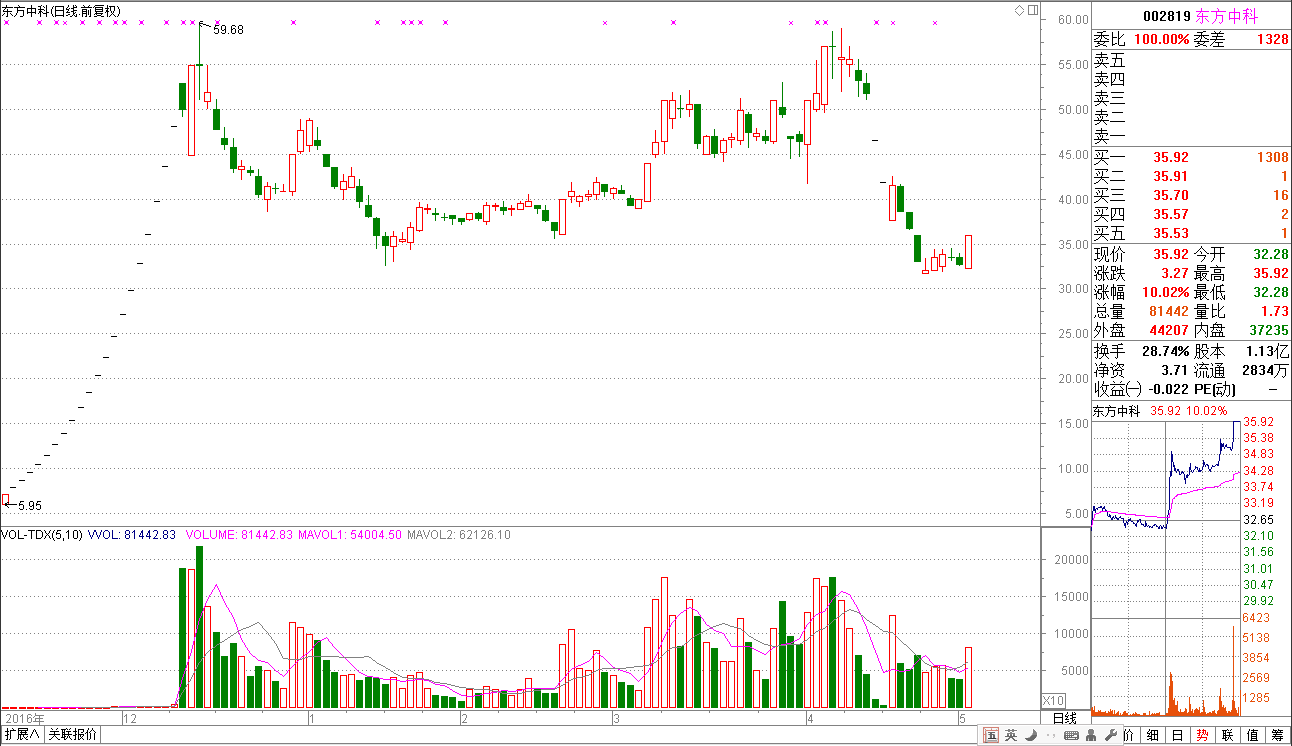Click 股本 value 1.13亿

pos(1268,352)
